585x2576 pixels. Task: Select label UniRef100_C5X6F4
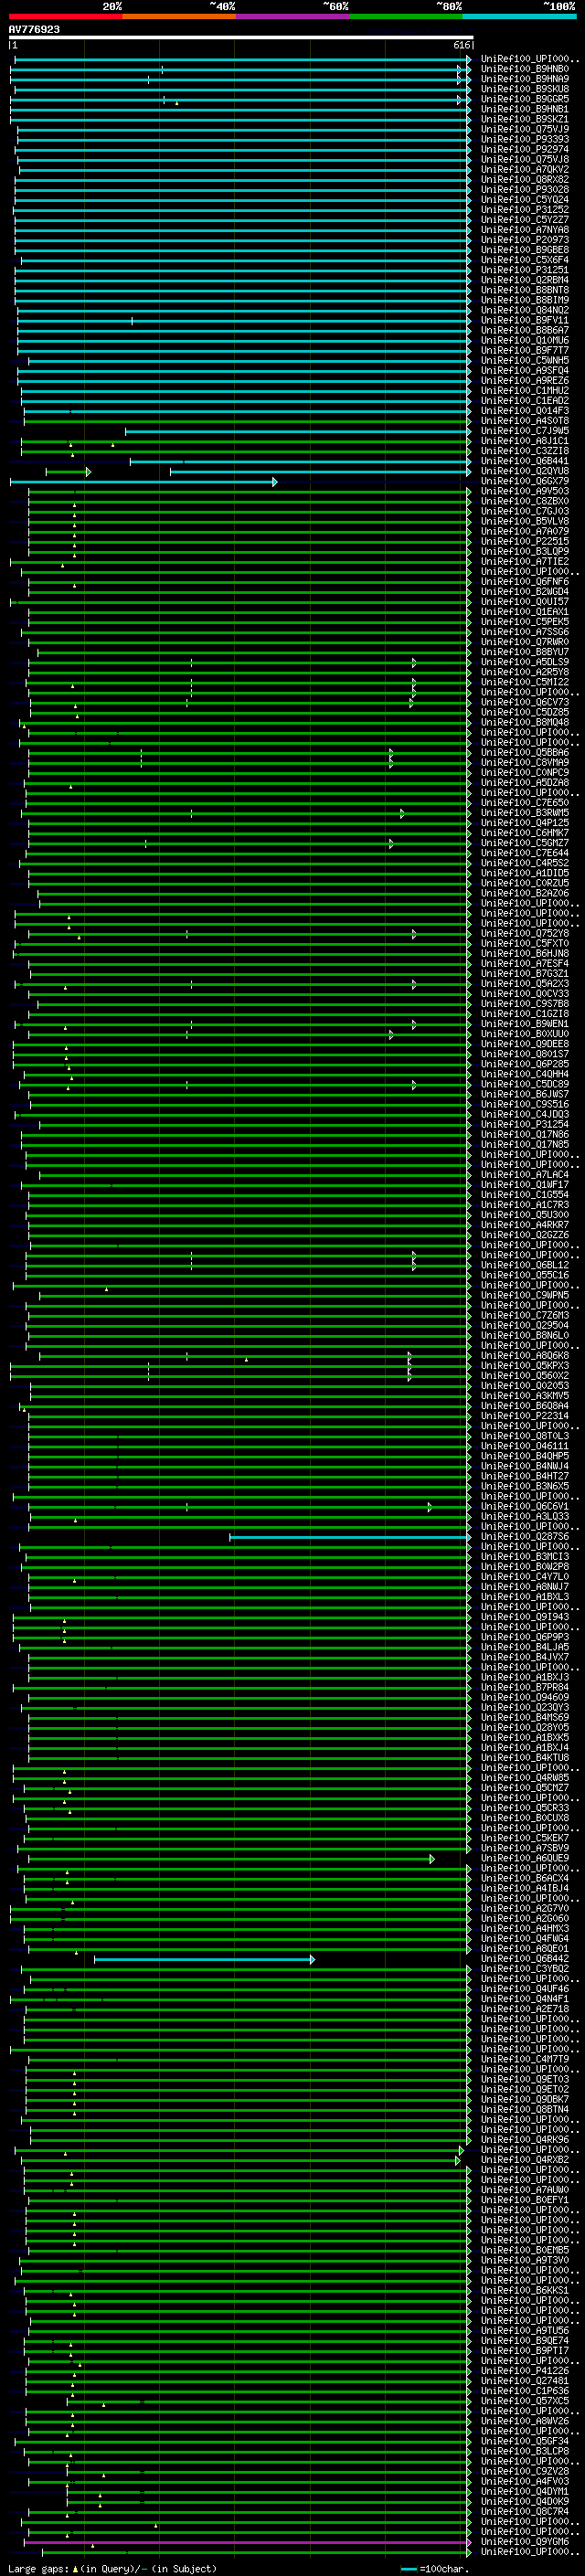point(524,260)
